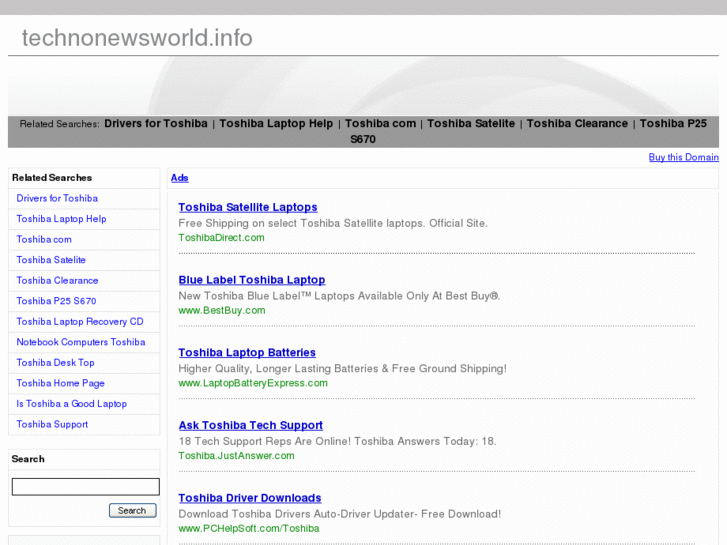
Task: Open 'Toshiba Driver Downloads' ad title
Action: 249,498
